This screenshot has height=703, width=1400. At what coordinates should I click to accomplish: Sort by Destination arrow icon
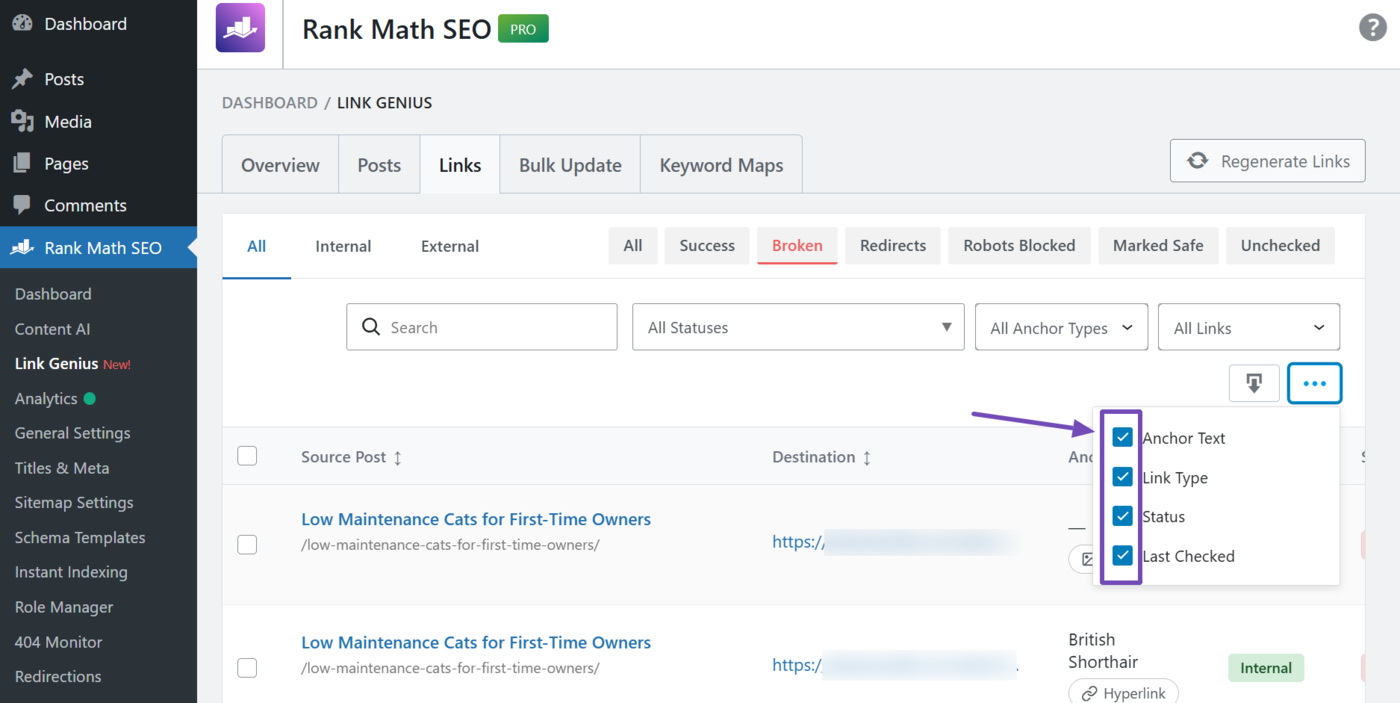[x=867, y=457]
